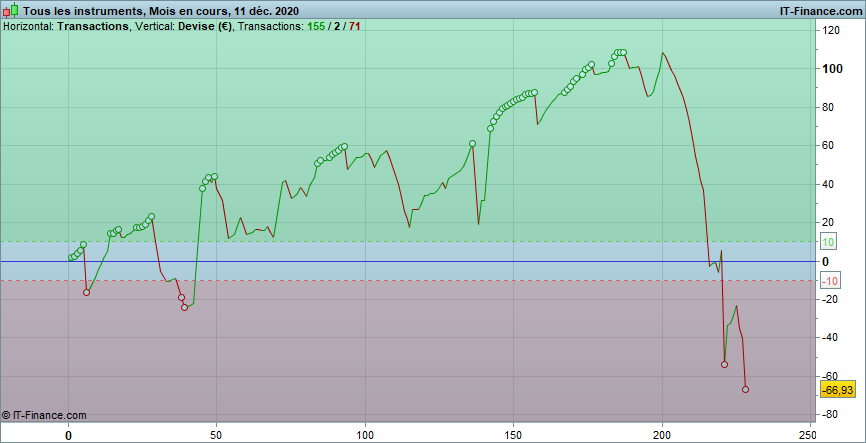Image resolution: width=866 pixels, height=443 pixels.
Task: Click the '-40' vertical axis label
Action: coord(830,338)
